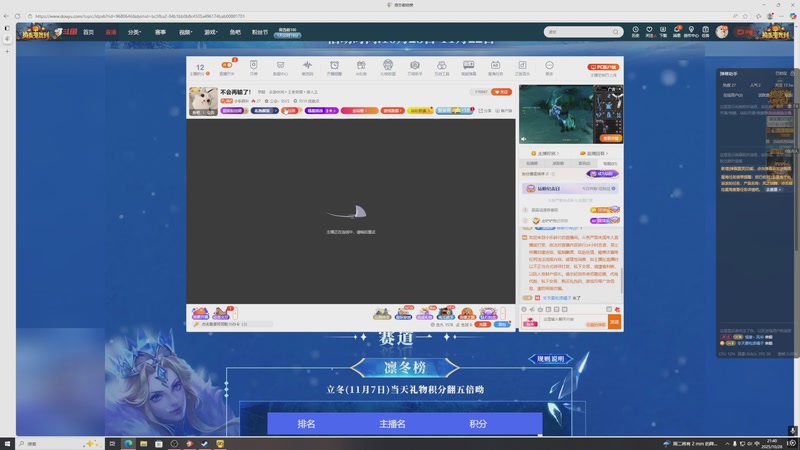Screen dimensions: 800x450
Task: Click the 客户端 link beside share
Action: (x=504, y=111)
